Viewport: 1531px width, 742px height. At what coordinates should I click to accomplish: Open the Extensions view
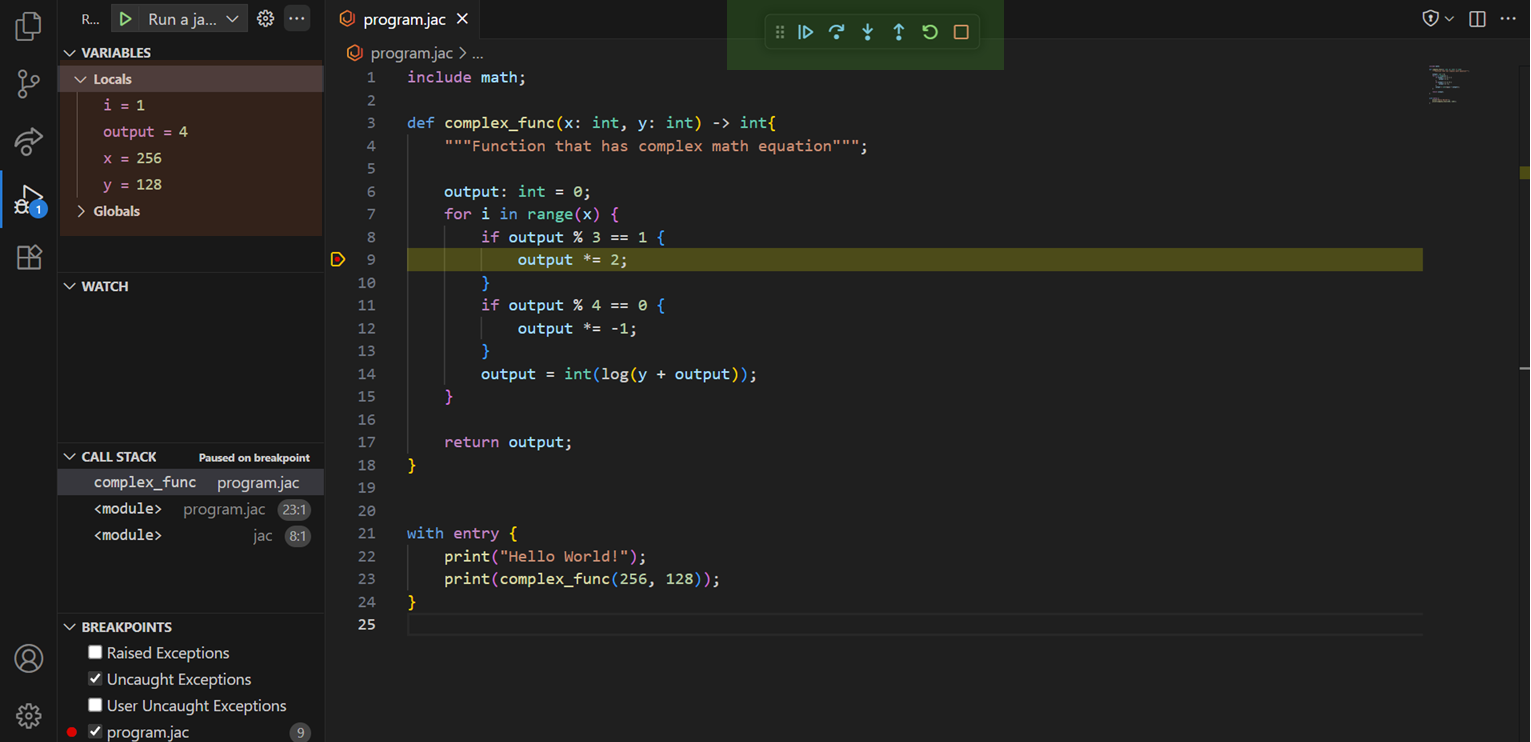tap(28, 256)
